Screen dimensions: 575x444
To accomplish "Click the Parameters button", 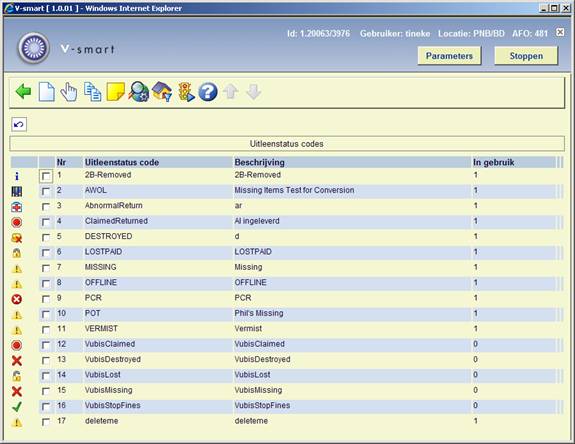I will (449, 56).
